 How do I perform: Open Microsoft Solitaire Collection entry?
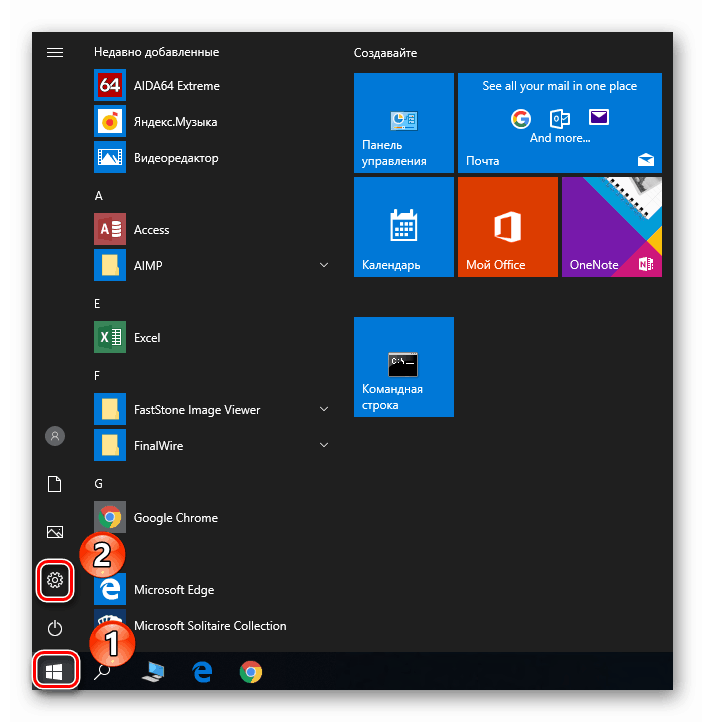coord(212,626)
